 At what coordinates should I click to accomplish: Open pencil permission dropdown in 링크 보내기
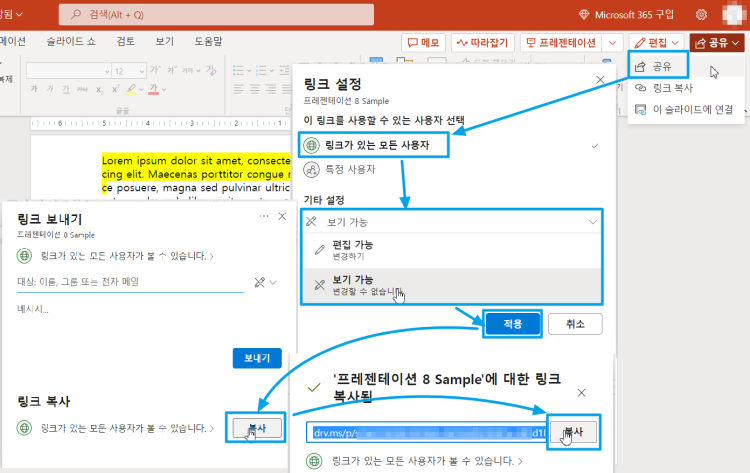click(x=265, y=282)
